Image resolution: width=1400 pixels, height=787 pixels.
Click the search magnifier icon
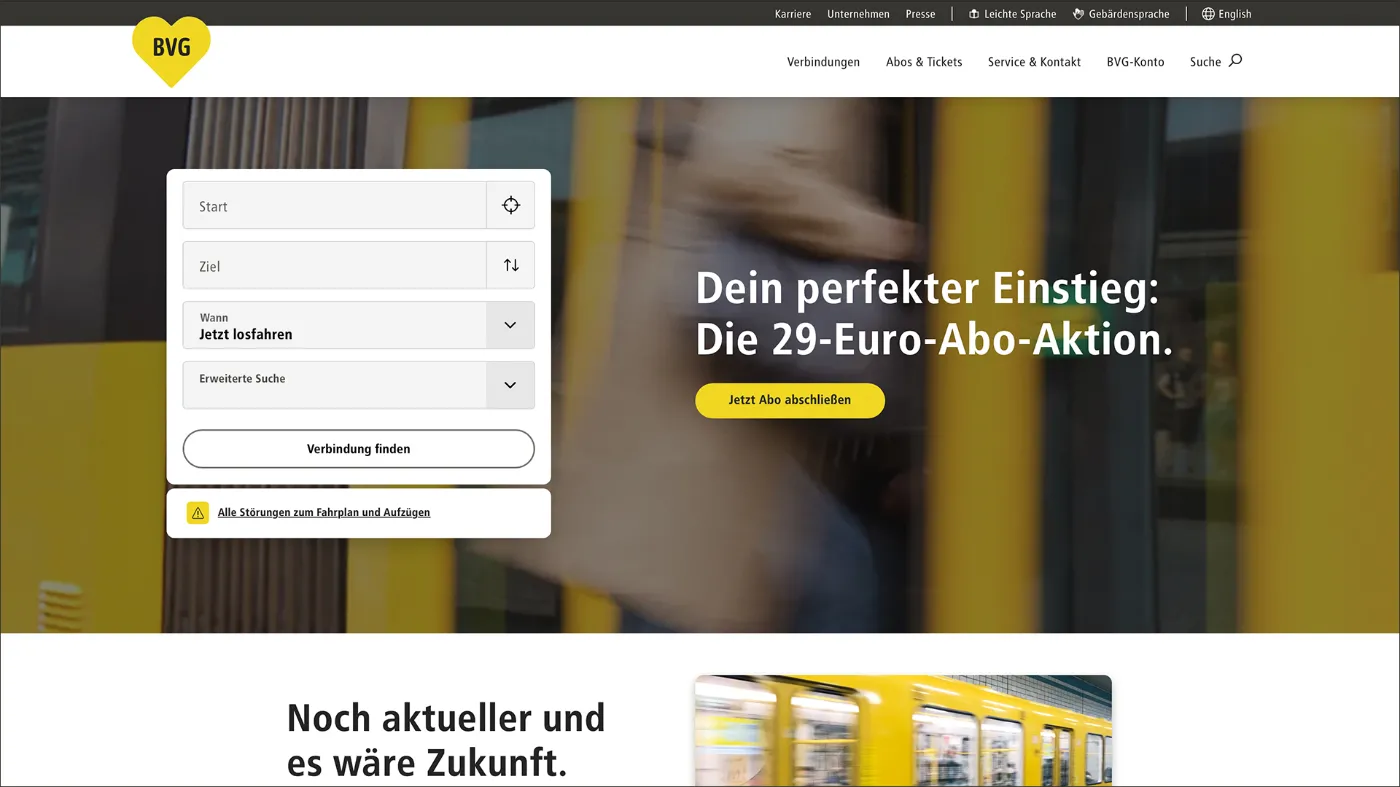1235,61
